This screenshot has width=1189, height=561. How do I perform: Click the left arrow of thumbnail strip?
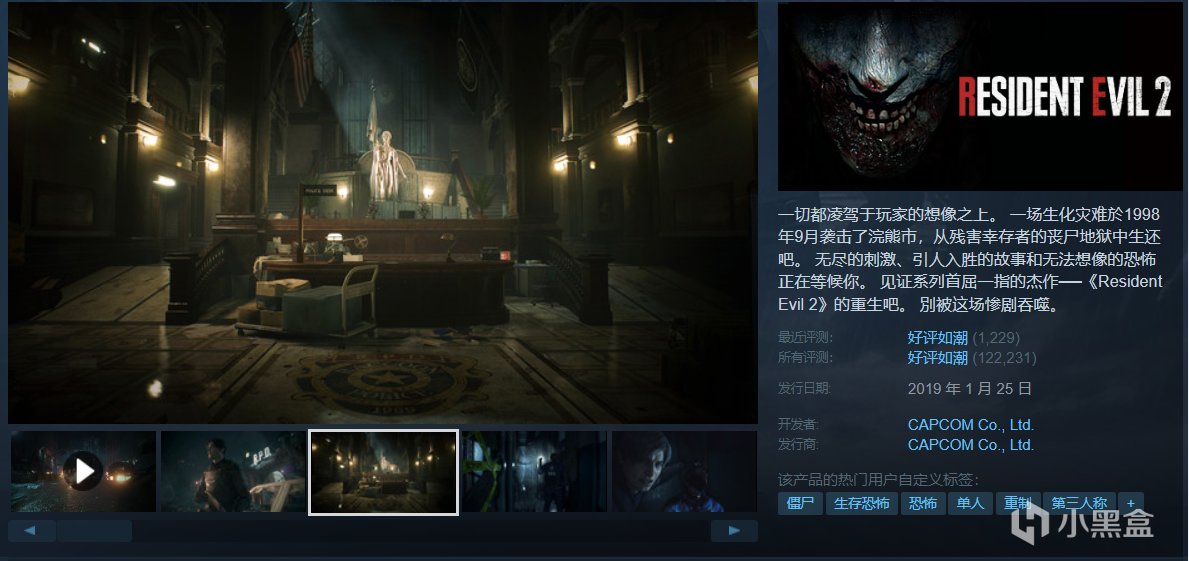coord(31,531)
